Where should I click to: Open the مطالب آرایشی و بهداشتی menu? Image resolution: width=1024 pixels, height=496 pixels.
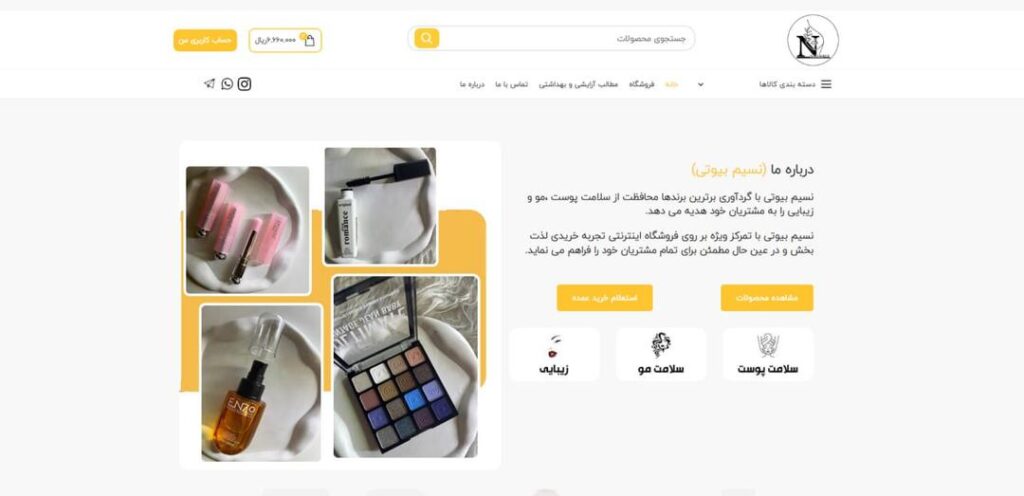click(x=578, y=84)
